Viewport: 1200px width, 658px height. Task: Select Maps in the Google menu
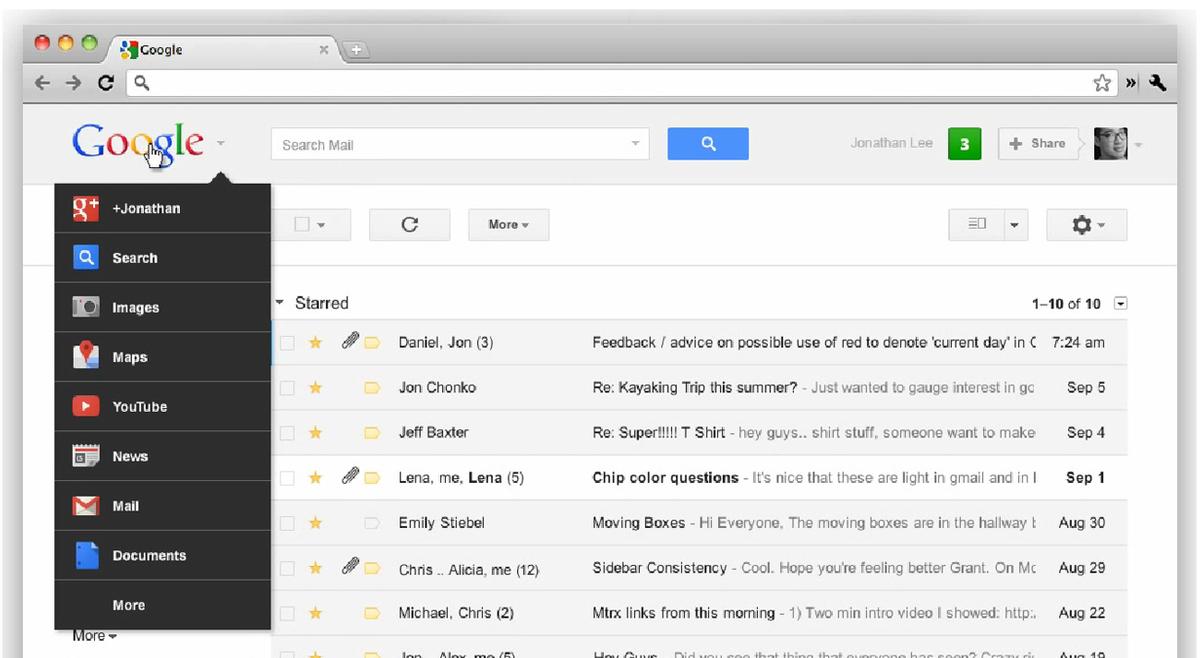(162, 357)
